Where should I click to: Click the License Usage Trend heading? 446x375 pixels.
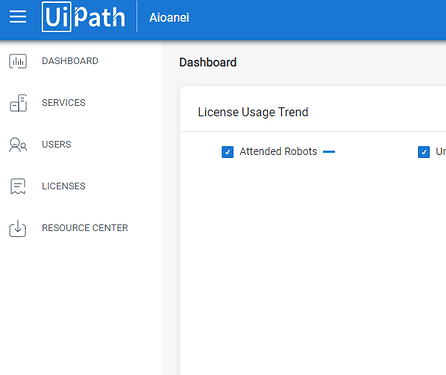(x=253, y=112)
